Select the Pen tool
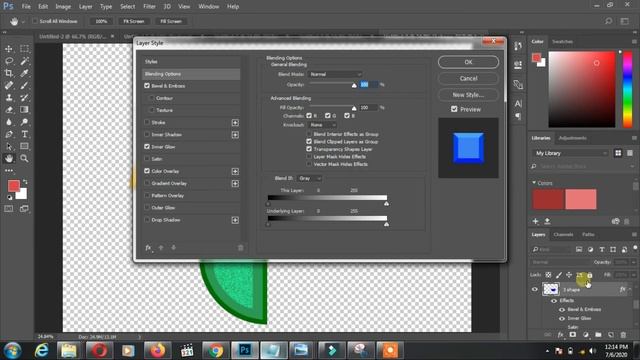Image resolution: width=640 pixels, height=360 pixels. click(9, 134)
